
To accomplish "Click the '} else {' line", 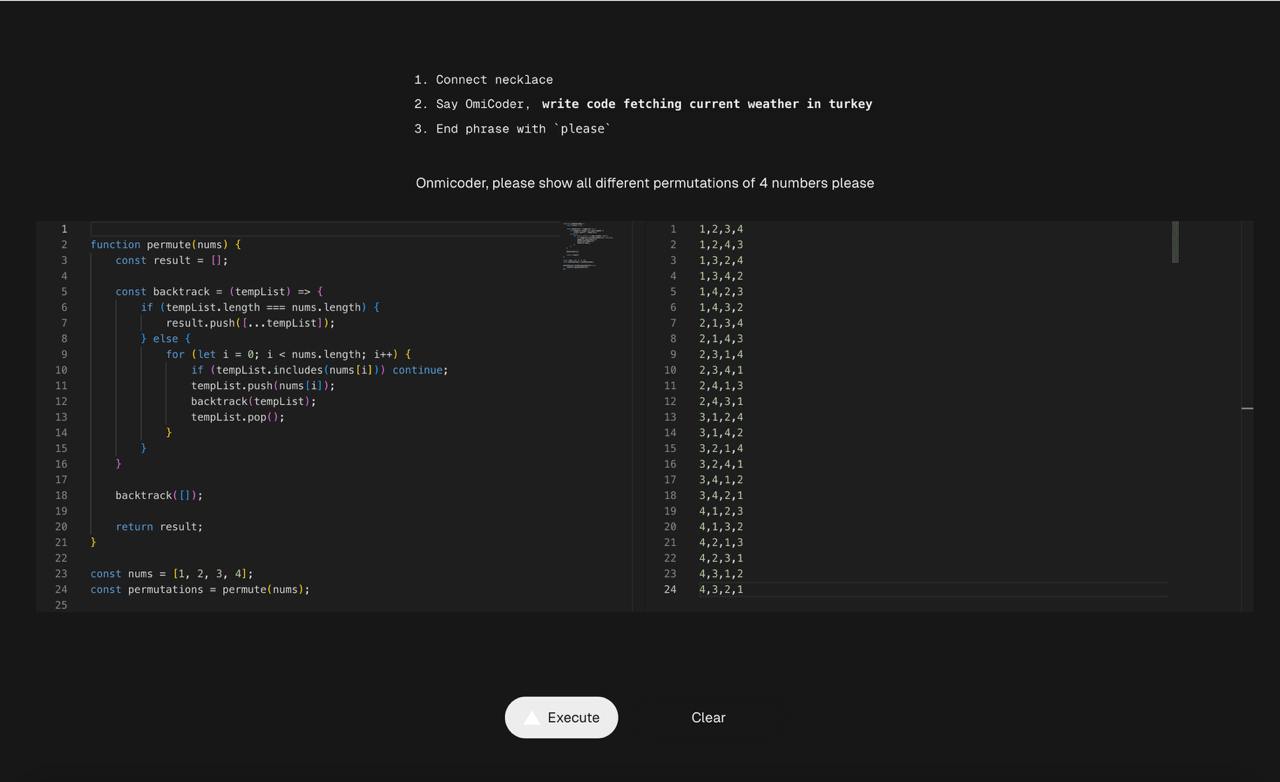I will (165, 338).
